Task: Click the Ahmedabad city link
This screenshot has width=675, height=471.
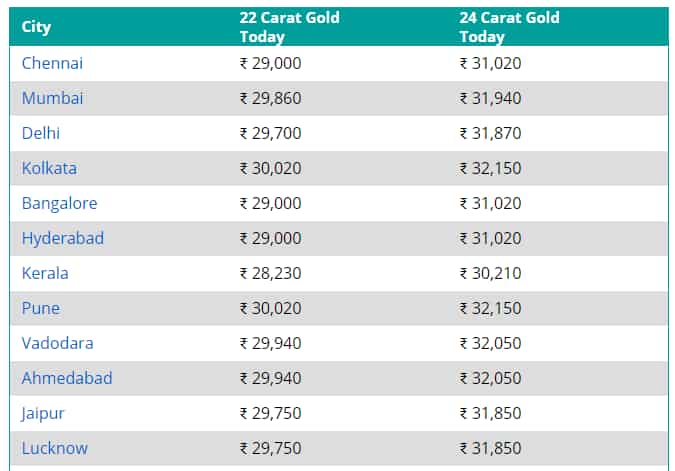Action: coord(67,378)
